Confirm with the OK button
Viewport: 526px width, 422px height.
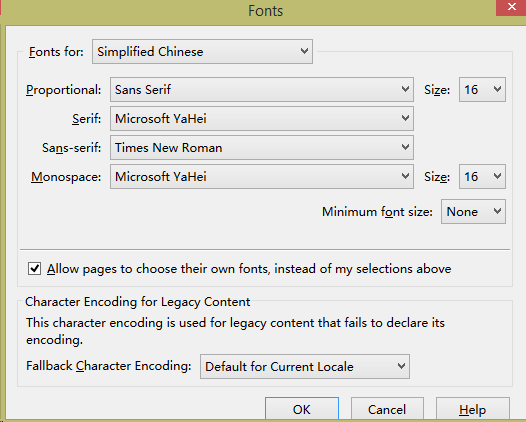pos(302,409)
